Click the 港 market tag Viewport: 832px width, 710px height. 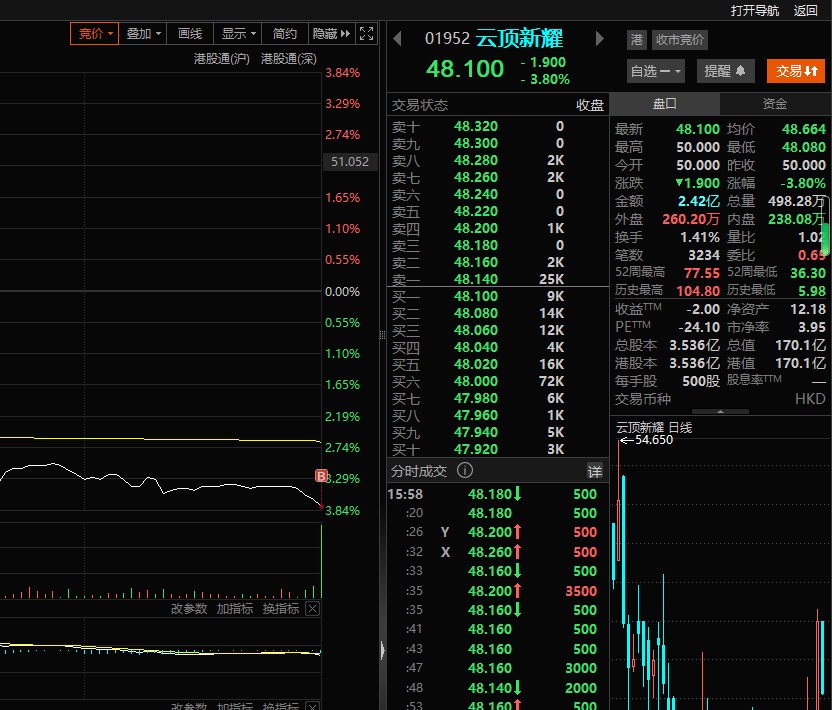tap(637, 40)
